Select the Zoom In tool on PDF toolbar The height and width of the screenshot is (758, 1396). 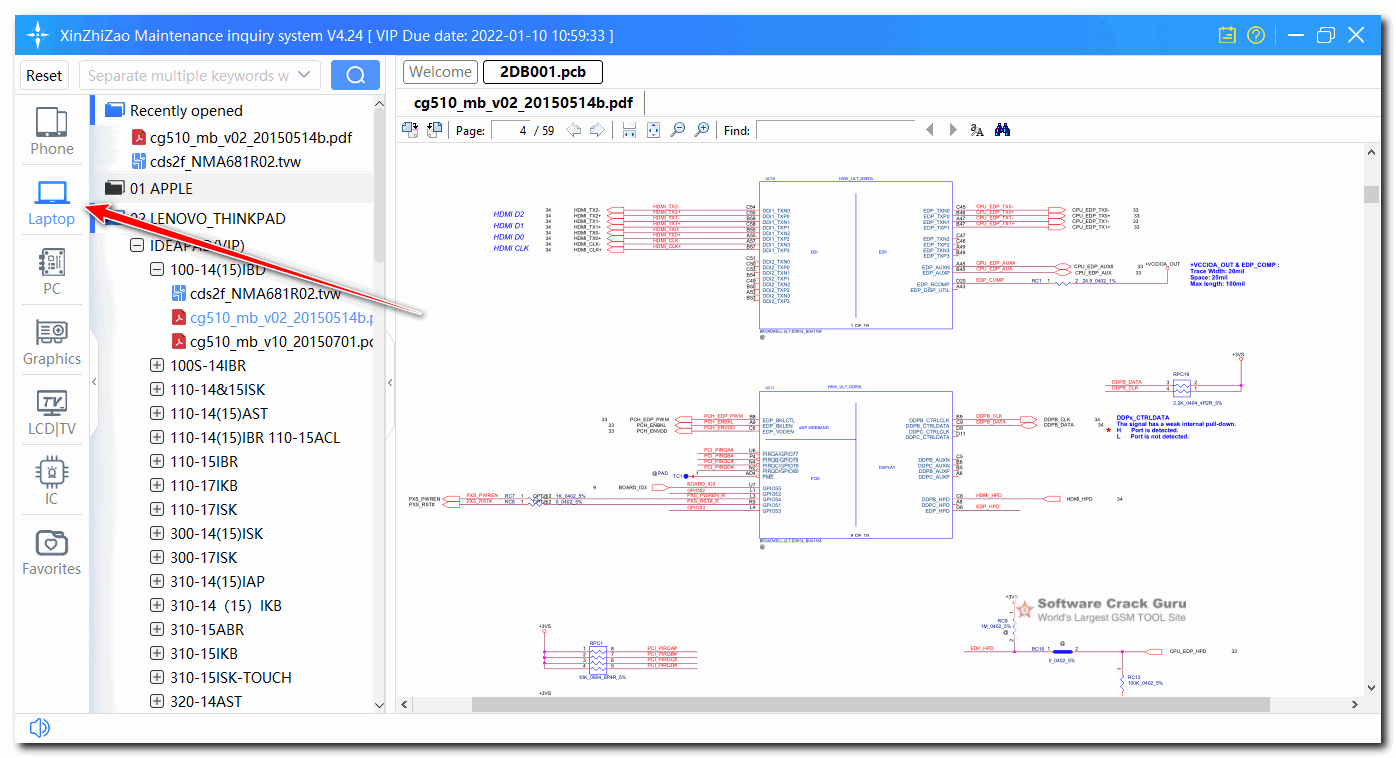(x=702, y=129)
